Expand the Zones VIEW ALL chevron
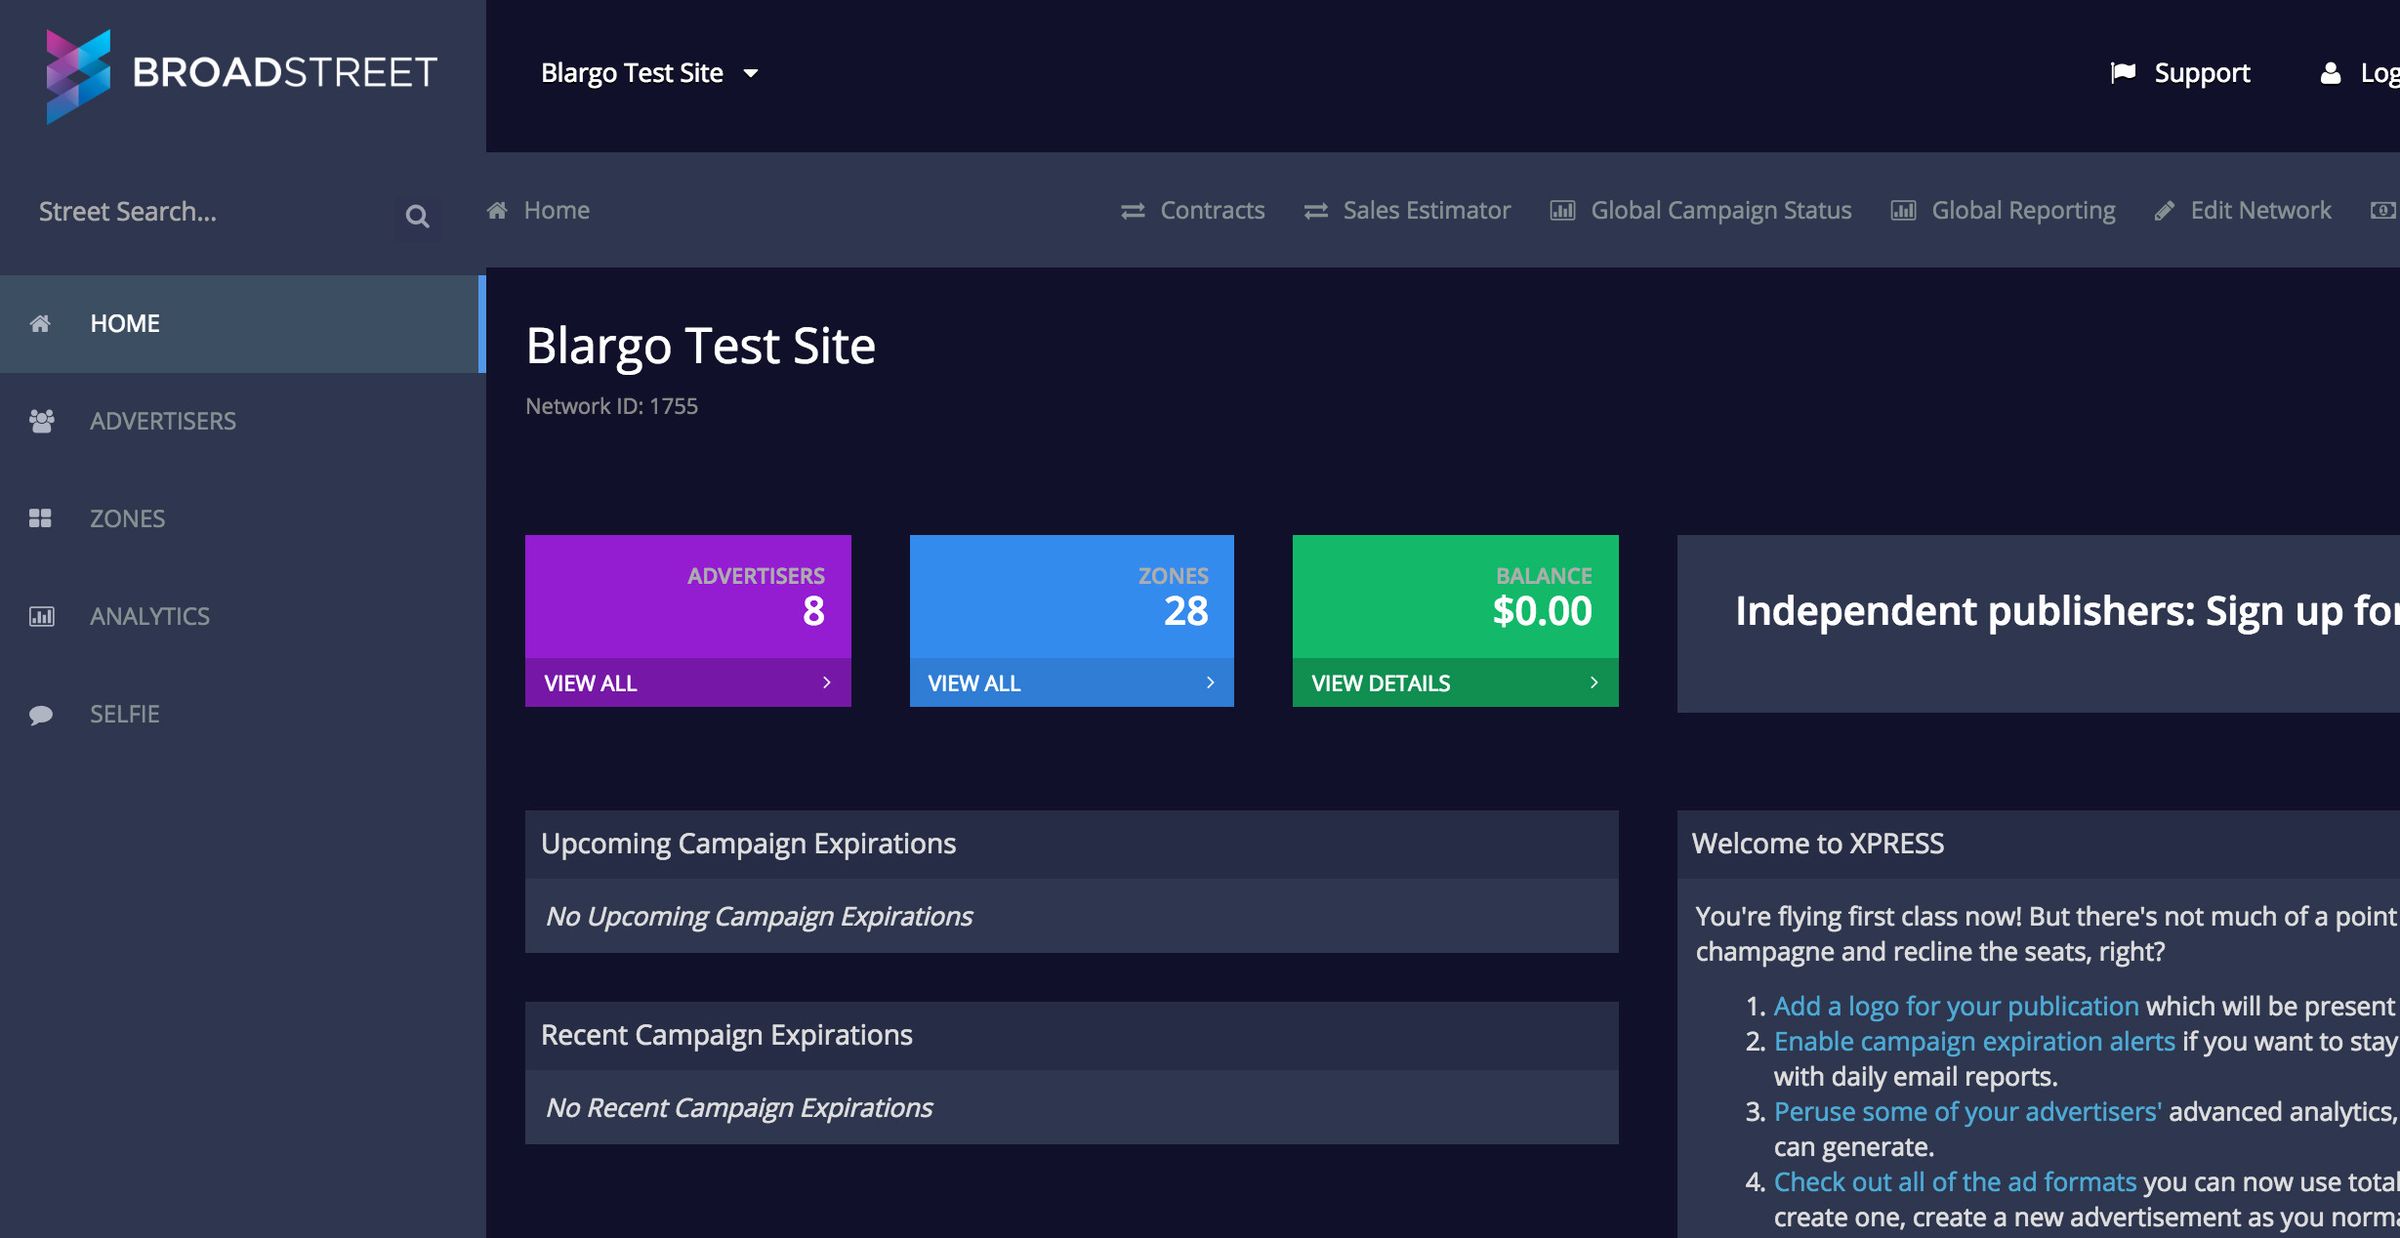The height and width of the screenshot is (1238, 2400). (x=1209, y=682)
